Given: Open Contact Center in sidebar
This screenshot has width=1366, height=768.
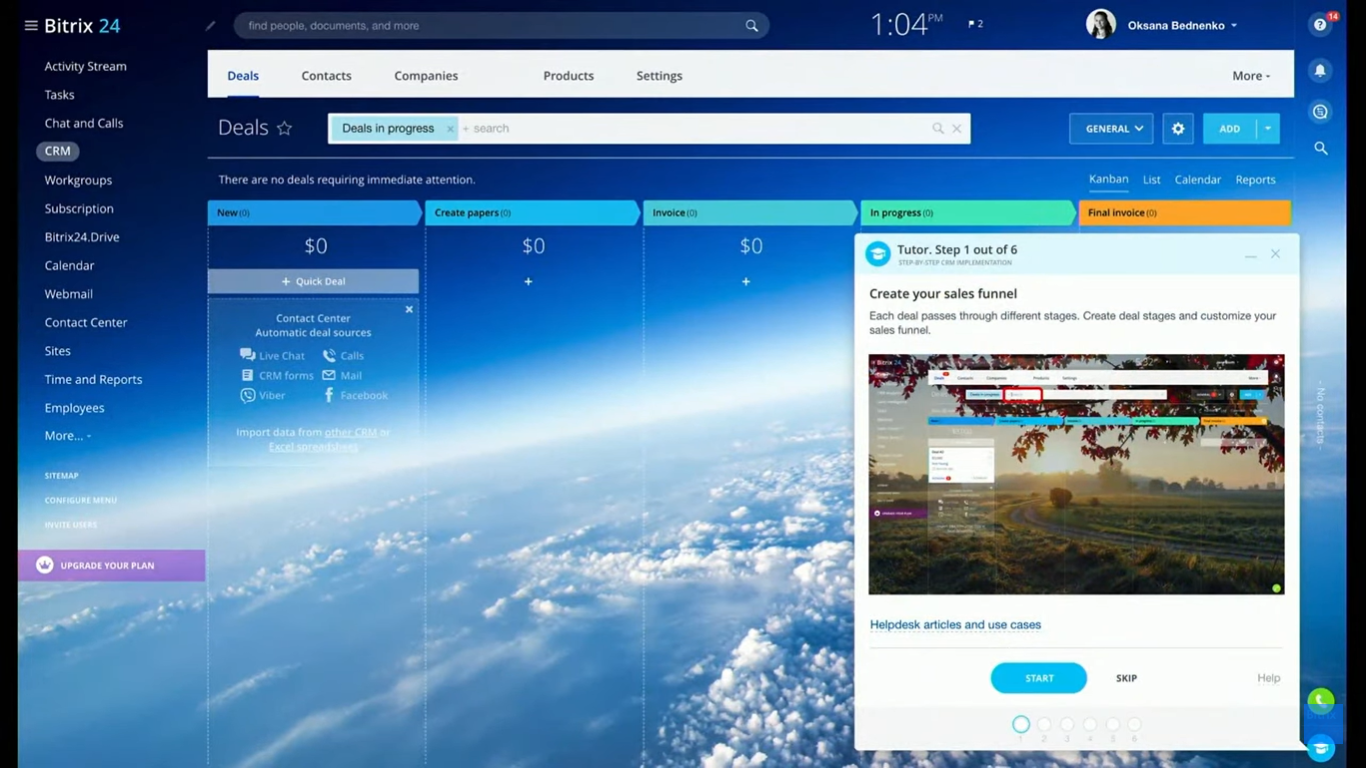Looking at the screenshot, I should click(x=86, y=322).
